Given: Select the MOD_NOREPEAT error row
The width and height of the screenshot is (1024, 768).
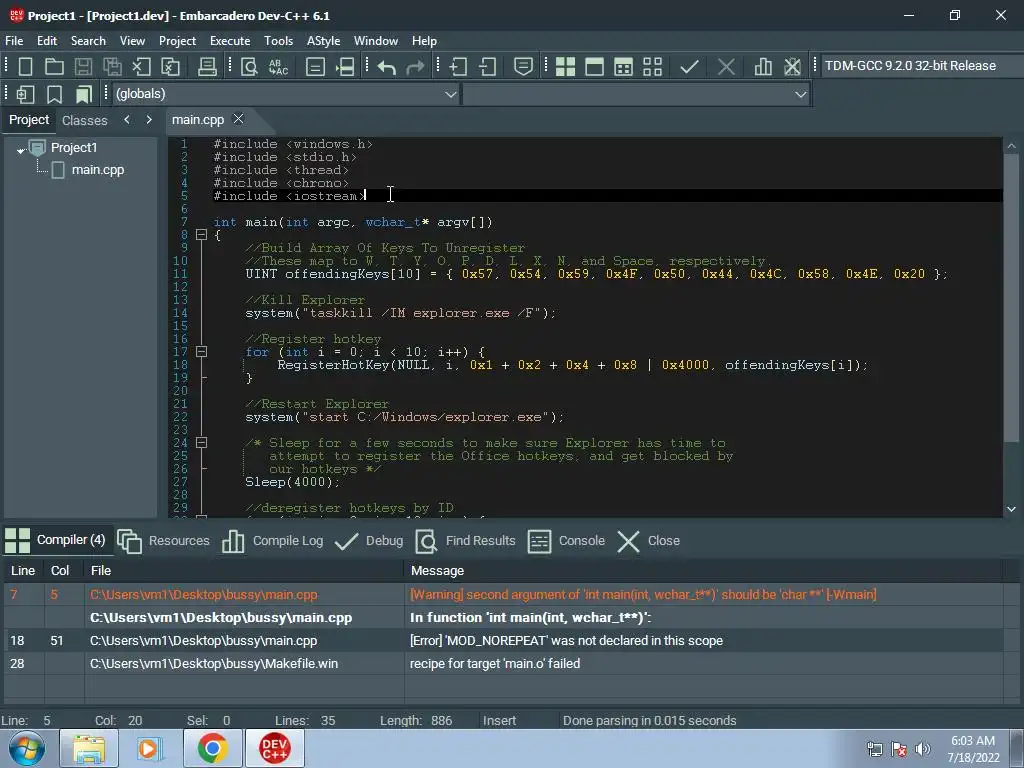Looking at the screenshot, I should [503, 641].
